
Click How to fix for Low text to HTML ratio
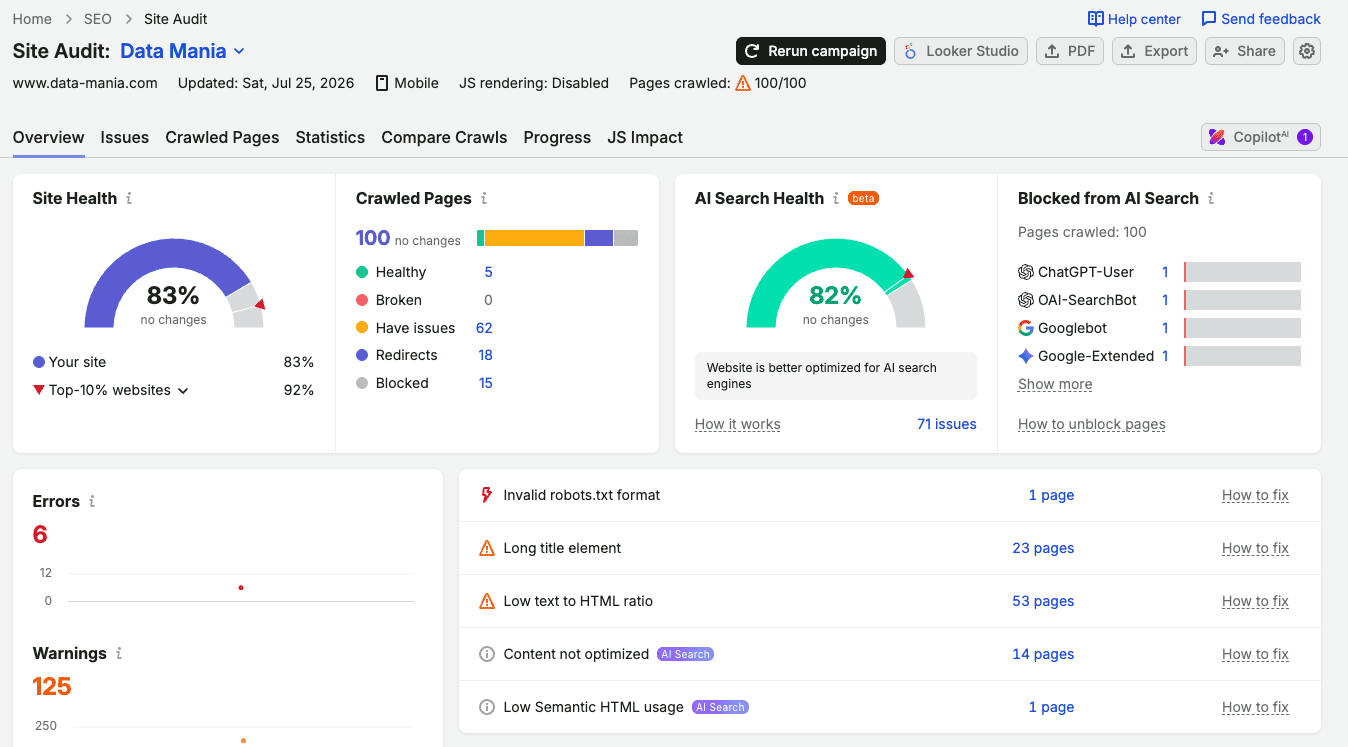tap(1255, 601)
